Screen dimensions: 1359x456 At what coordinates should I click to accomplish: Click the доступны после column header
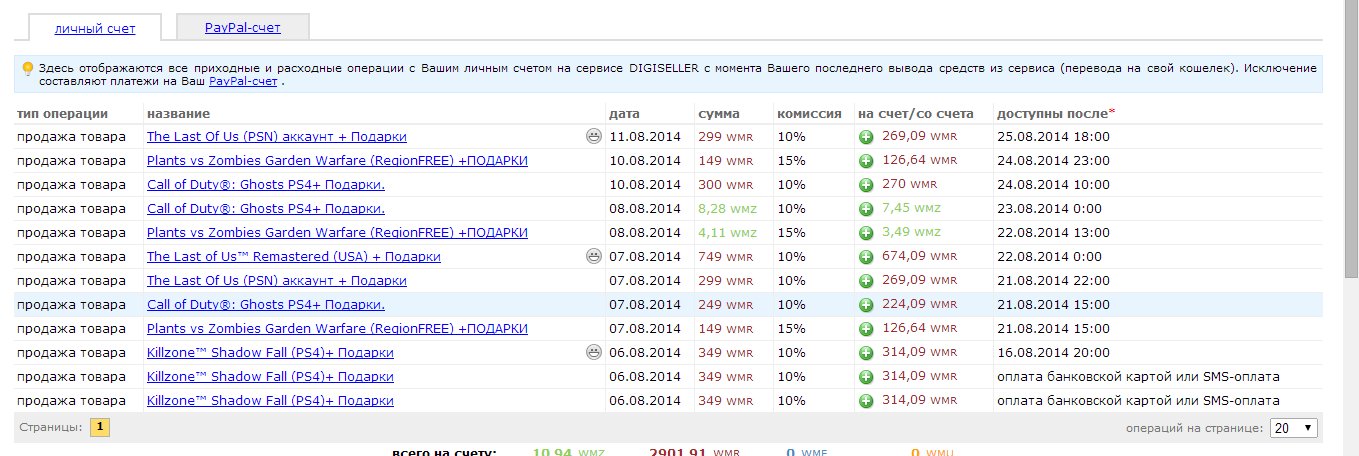(x=1057, y=113)
